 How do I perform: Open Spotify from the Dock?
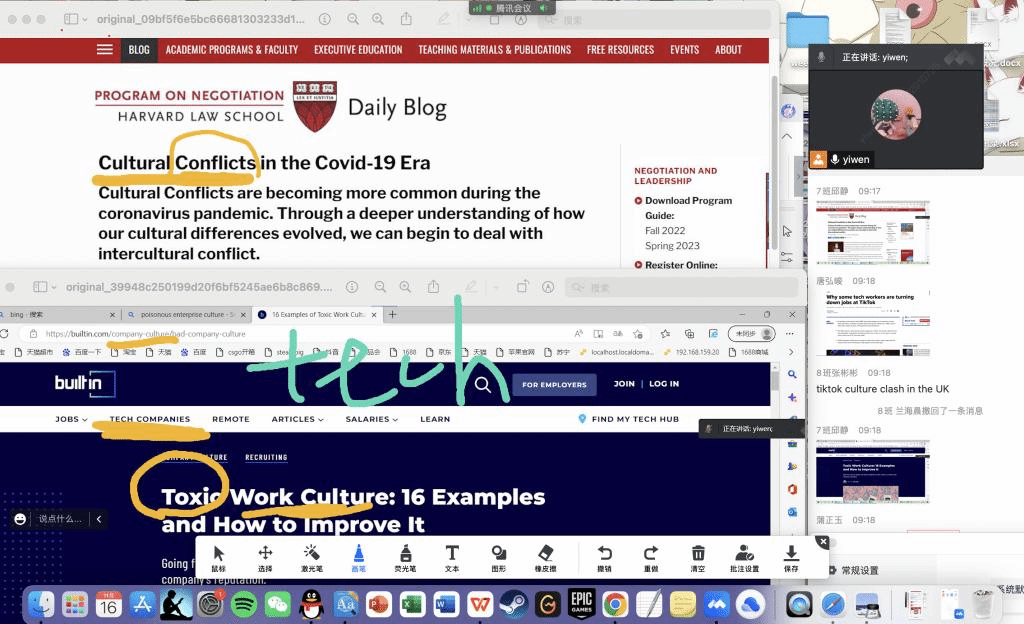click(244, 604)
